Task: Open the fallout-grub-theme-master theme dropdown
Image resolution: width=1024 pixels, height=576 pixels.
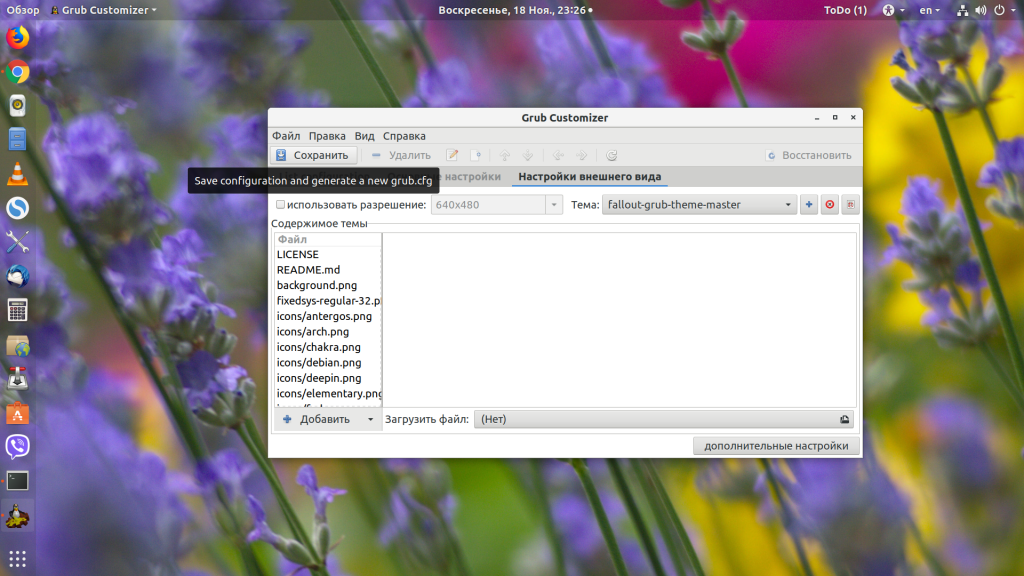Action: pos(698,205)
